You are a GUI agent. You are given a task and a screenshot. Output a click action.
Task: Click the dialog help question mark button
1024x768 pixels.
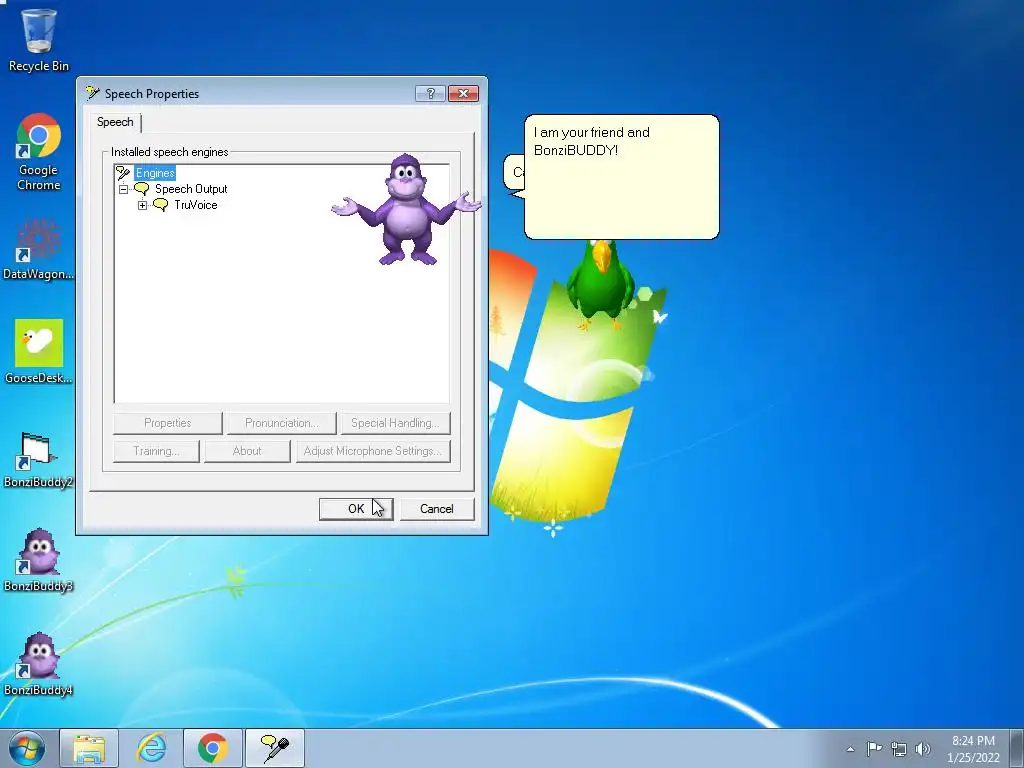tap(430, 93)
